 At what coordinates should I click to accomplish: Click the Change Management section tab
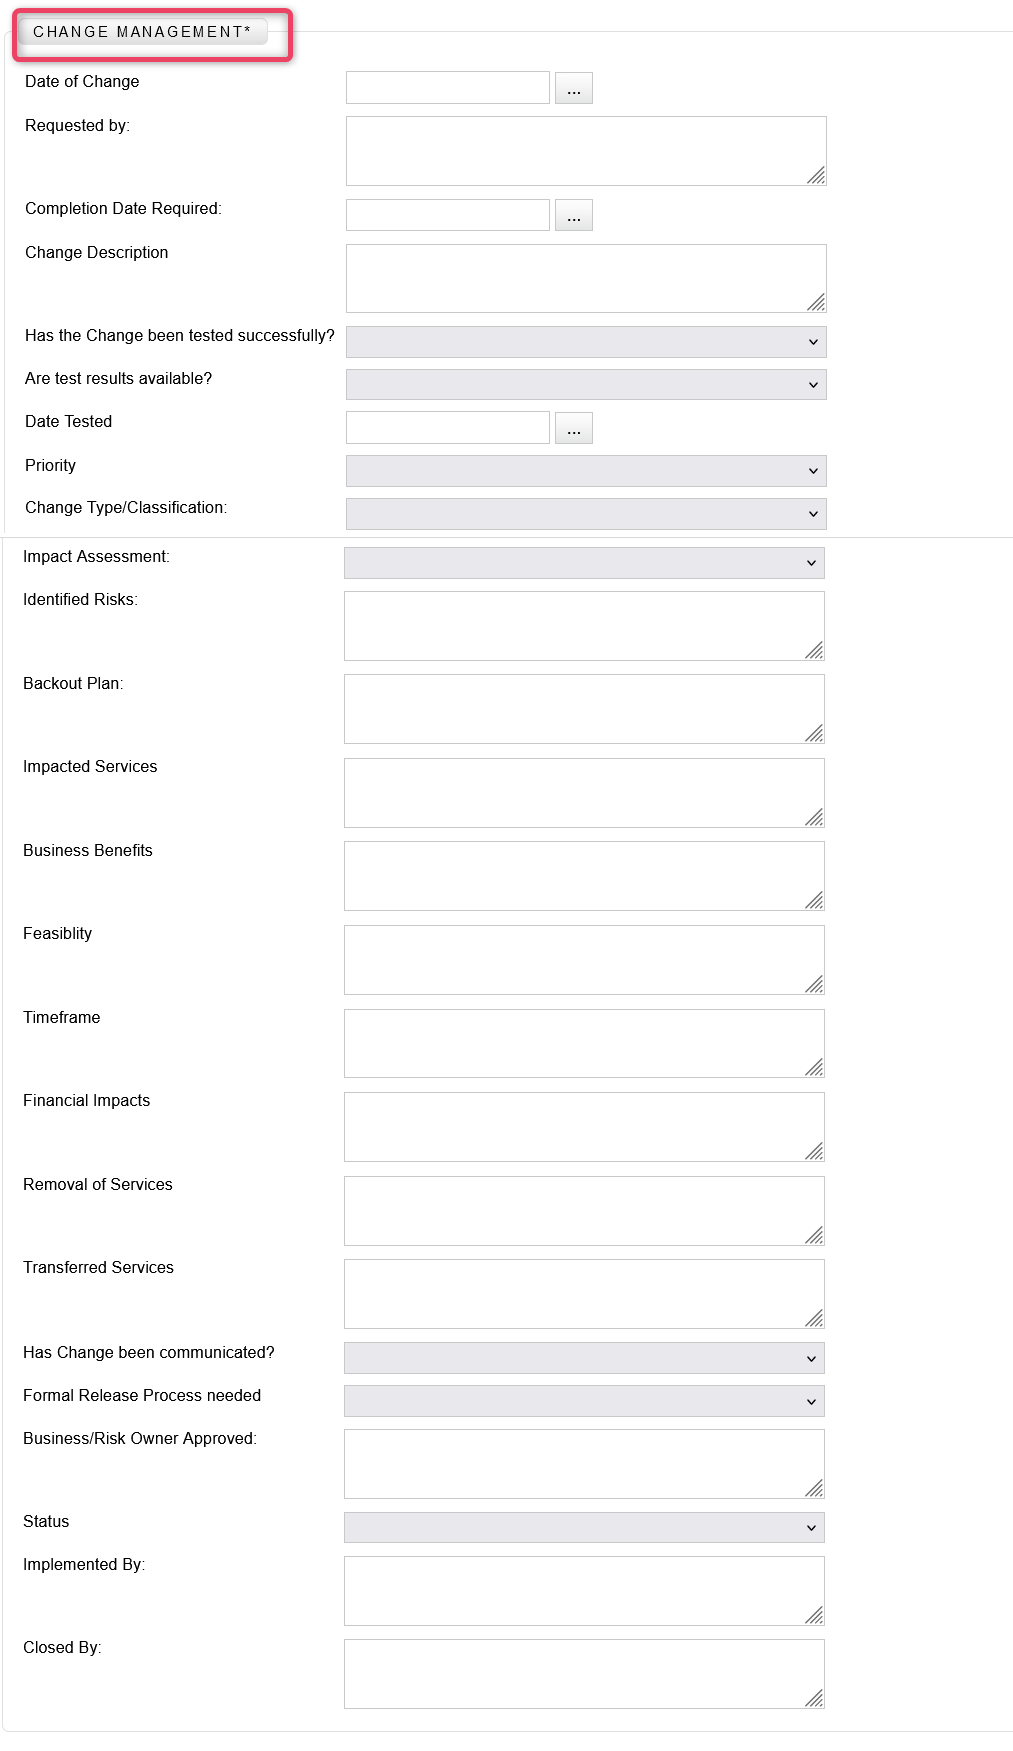click(x=142, y=32)
